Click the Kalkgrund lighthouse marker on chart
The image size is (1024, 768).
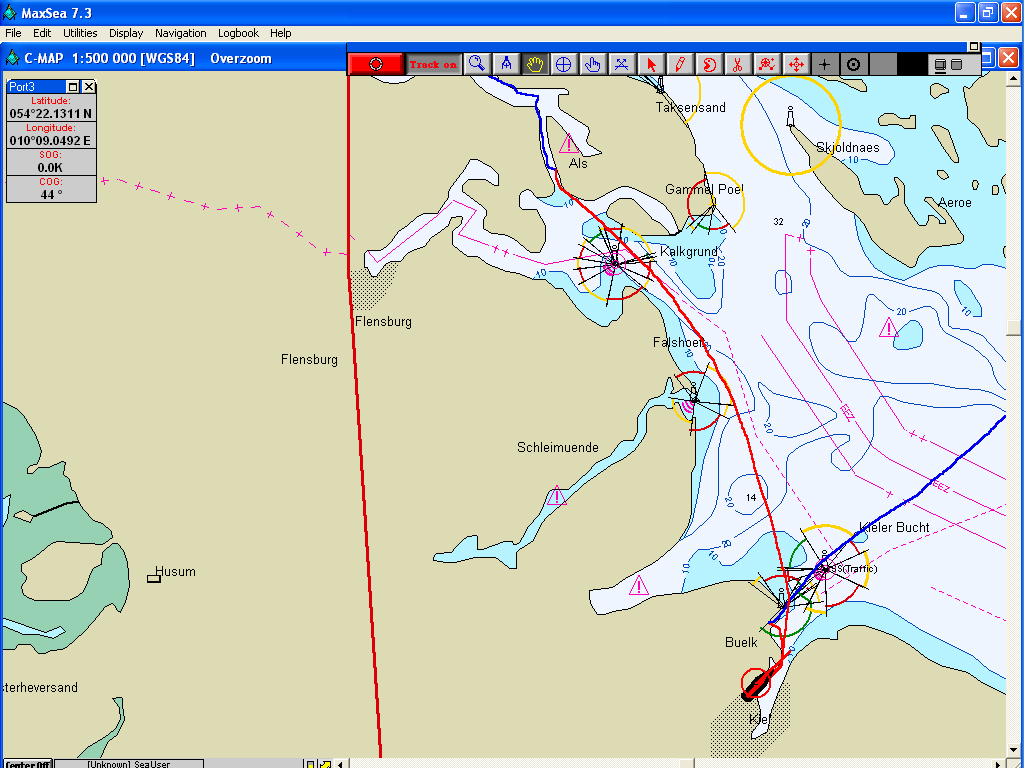pyautogui.click(x=612, y=262)
